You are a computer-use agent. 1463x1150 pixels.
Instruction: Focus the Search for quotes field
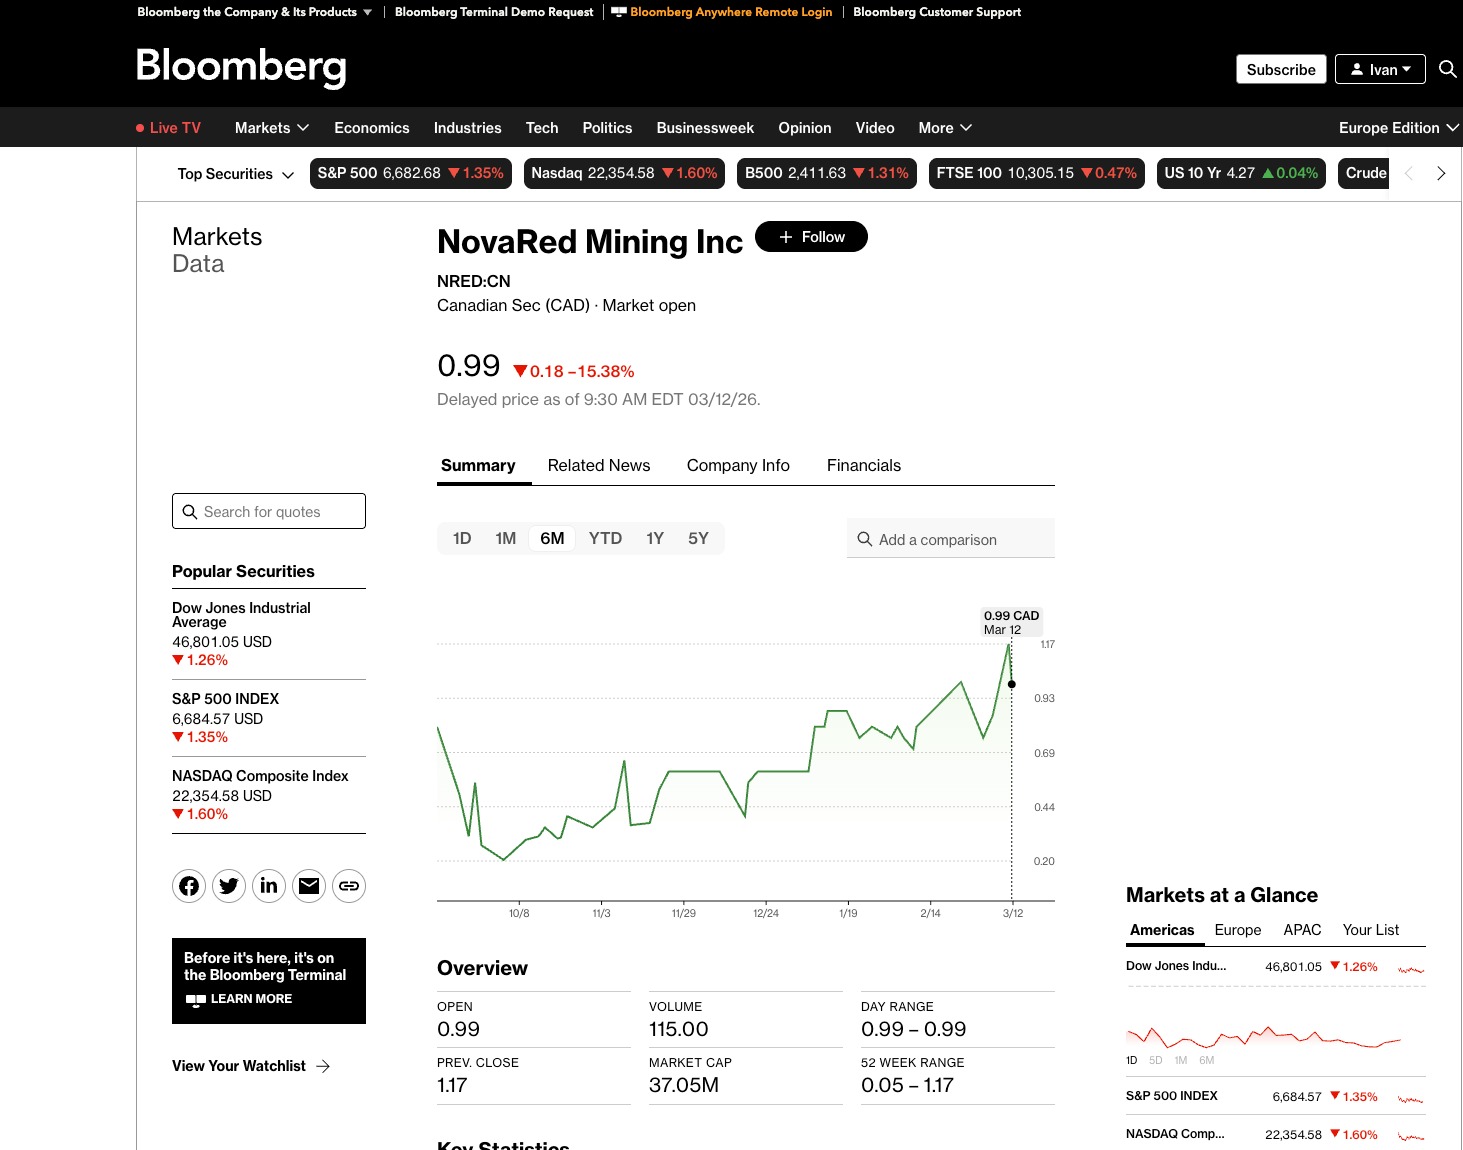tap(269, 512)
